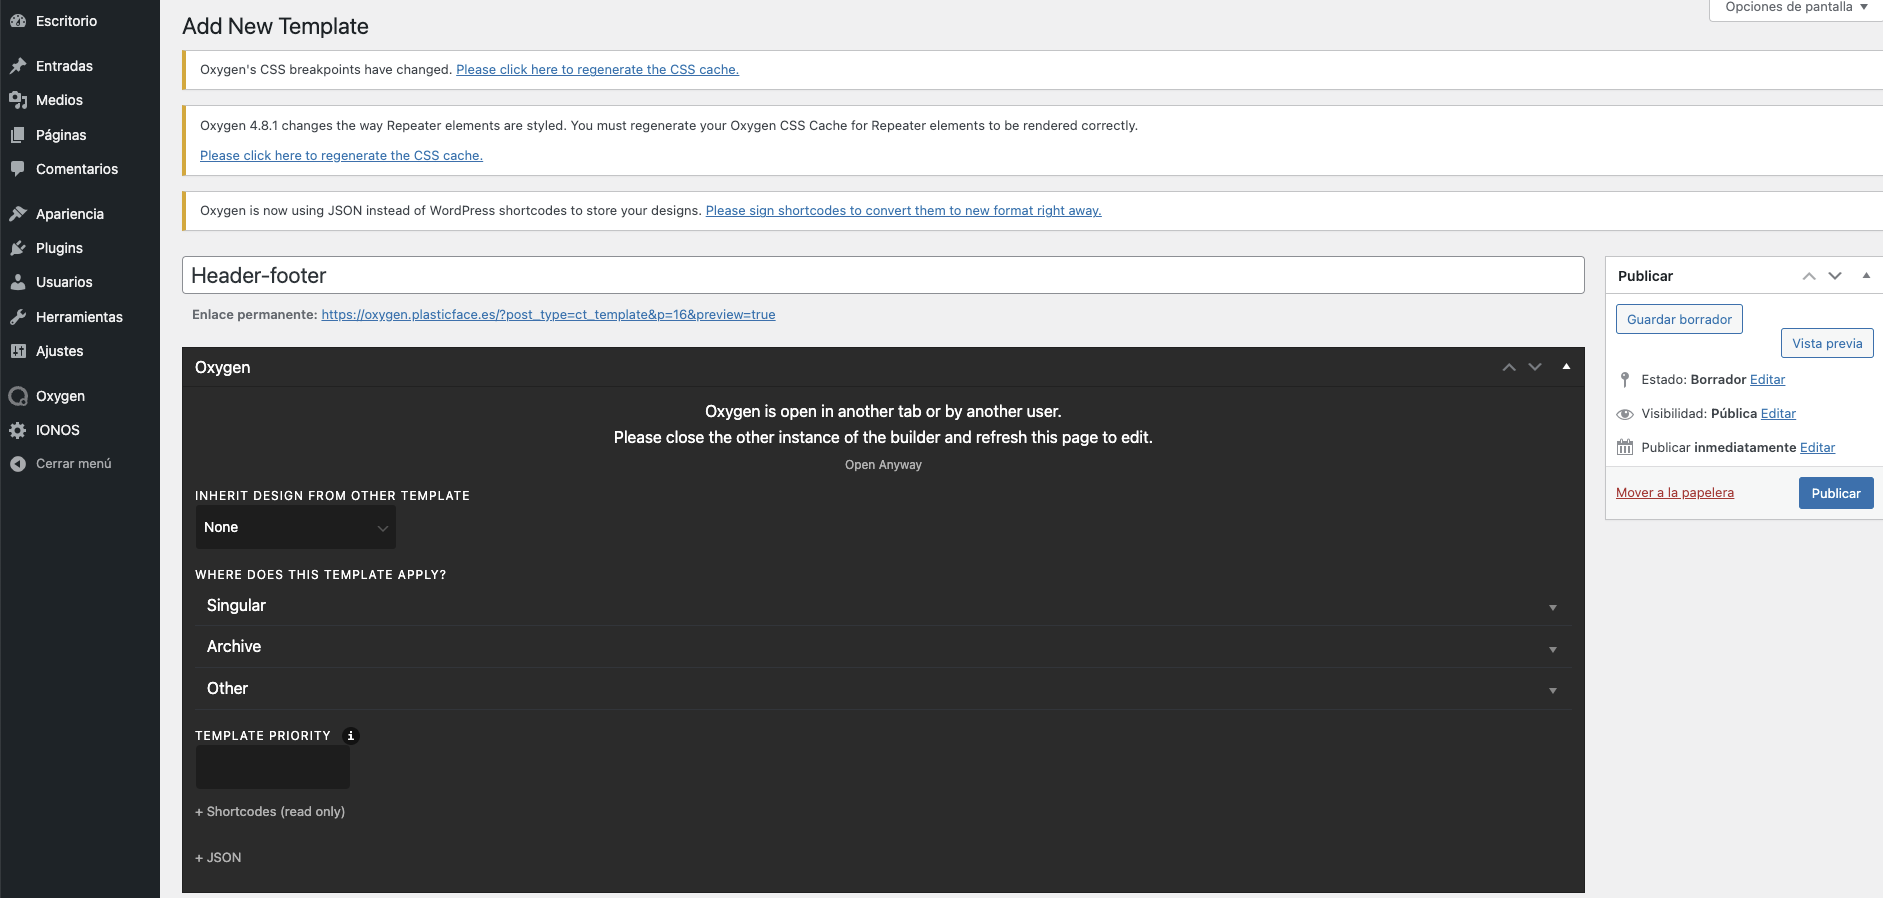Screen dimensions: 1883x898
Task: Click the Plugins plug icon
Action: tap(18, 248)
